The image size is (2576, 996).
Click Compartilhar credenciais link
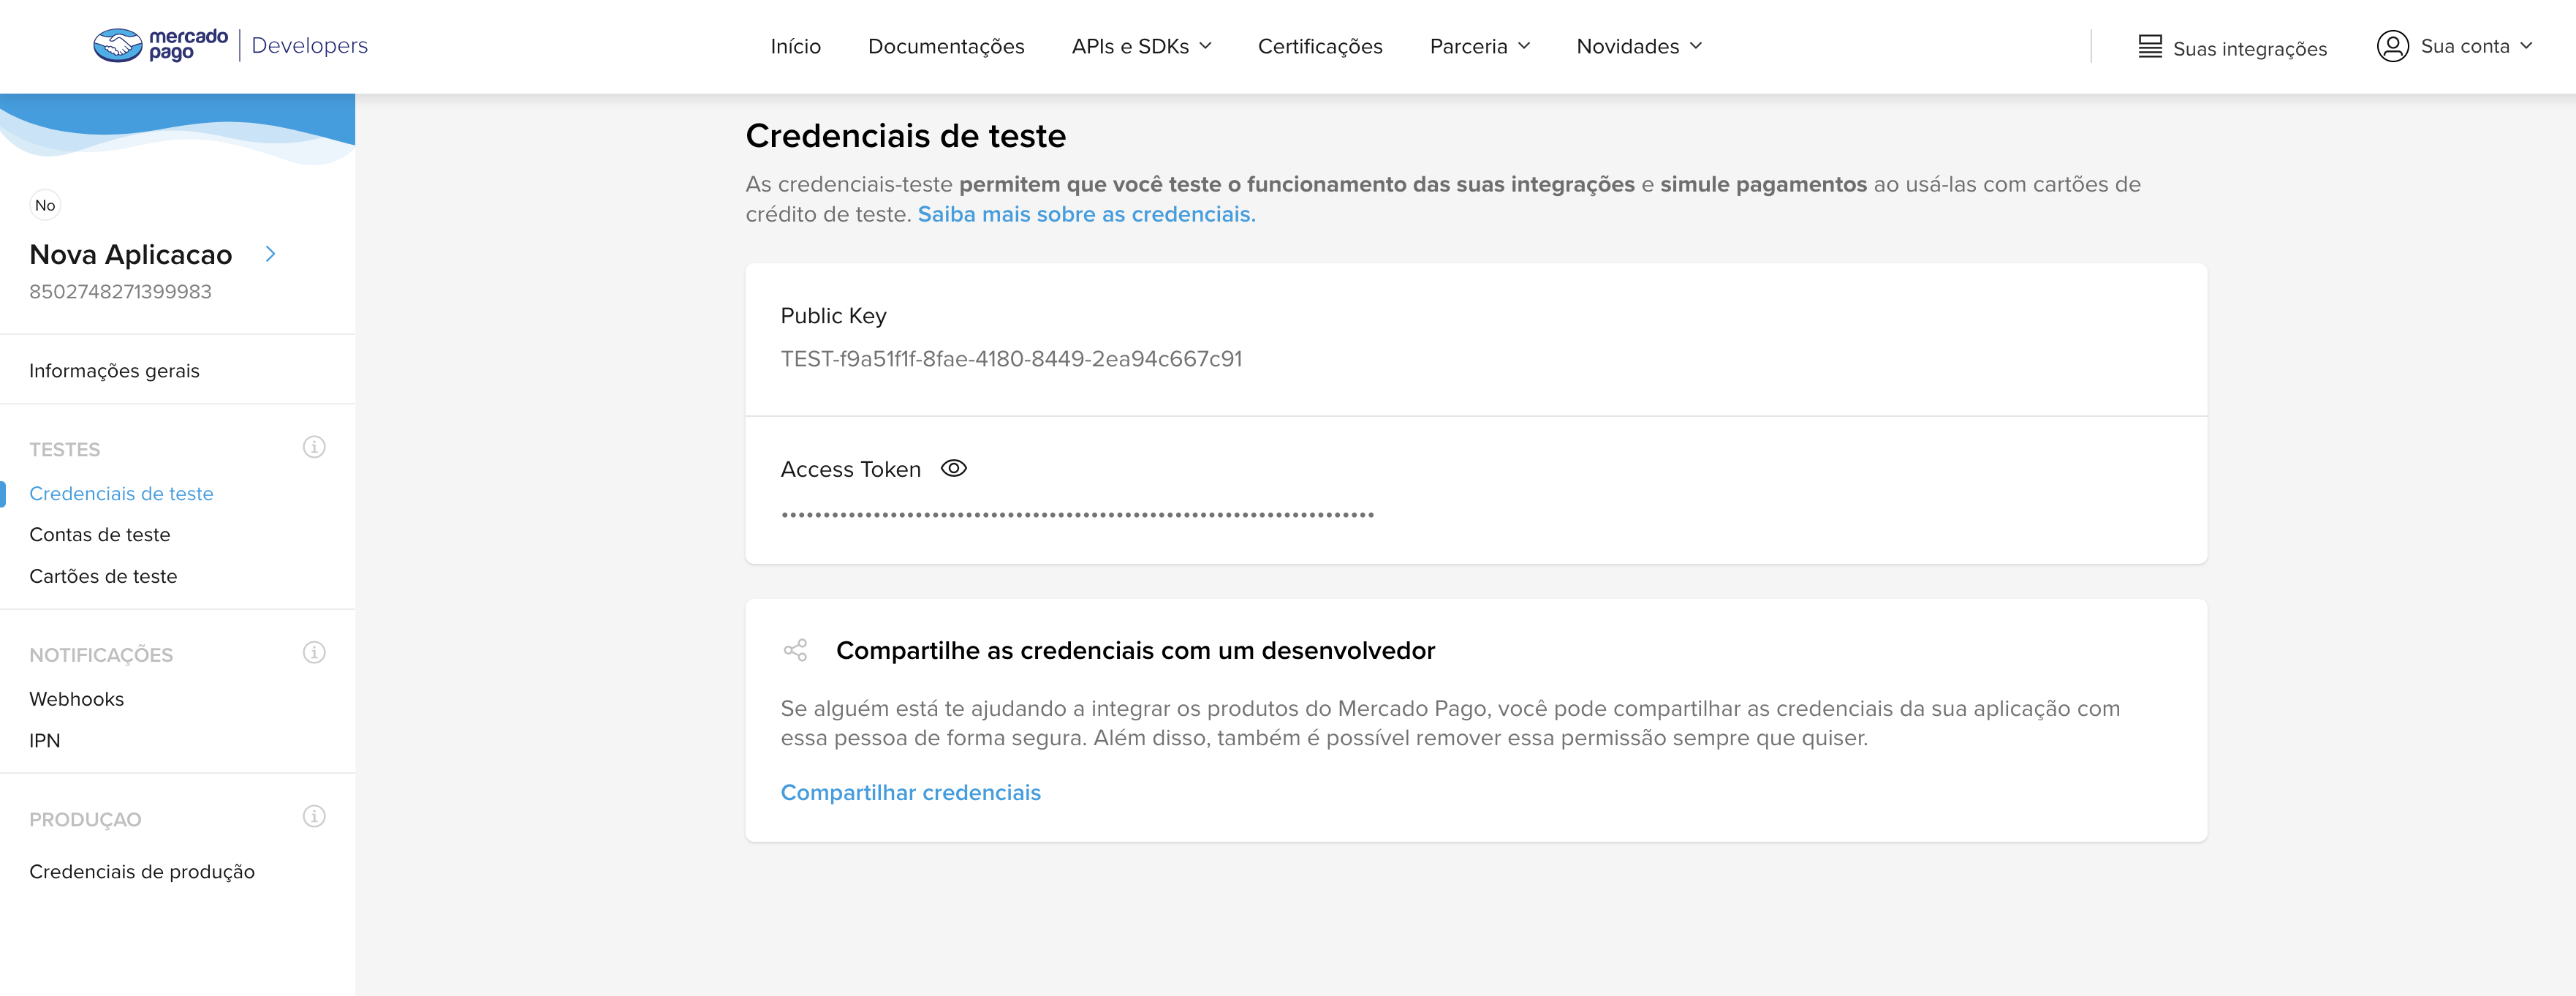click(910, 793)
